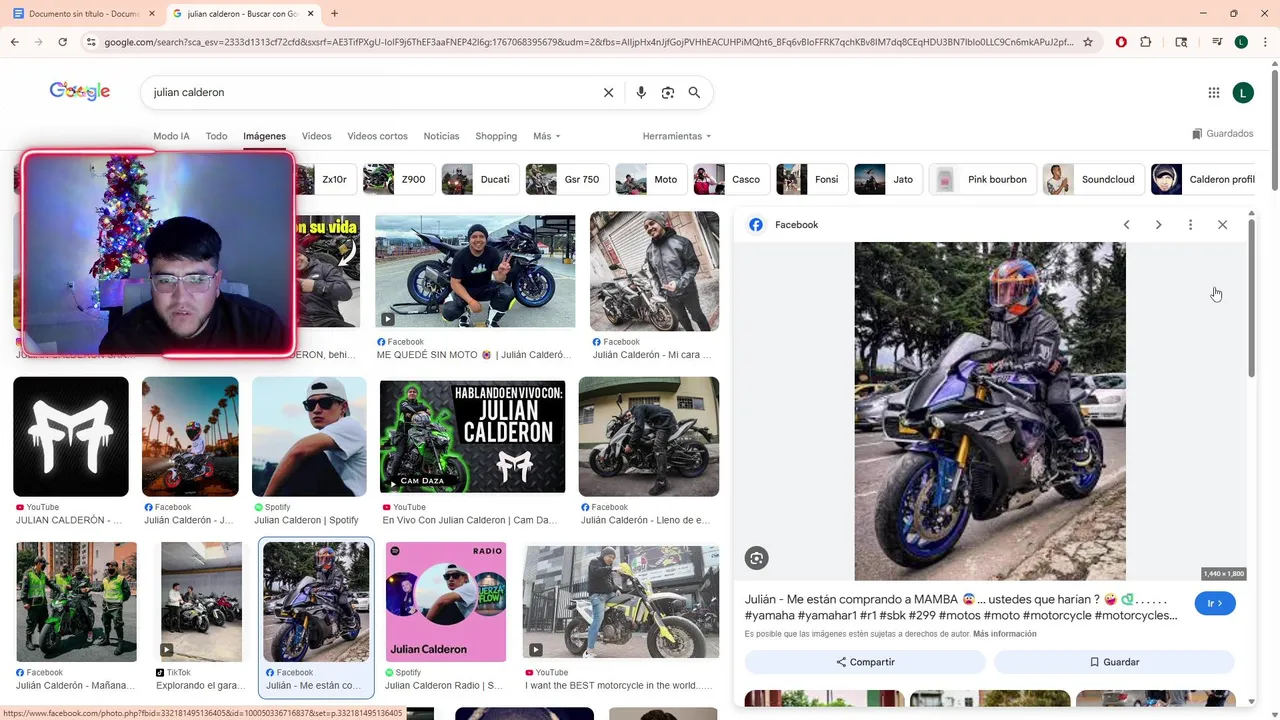1280x720 pixels.
Task: Select the Soundcloud filter chip
Action: click(1092, 179)
